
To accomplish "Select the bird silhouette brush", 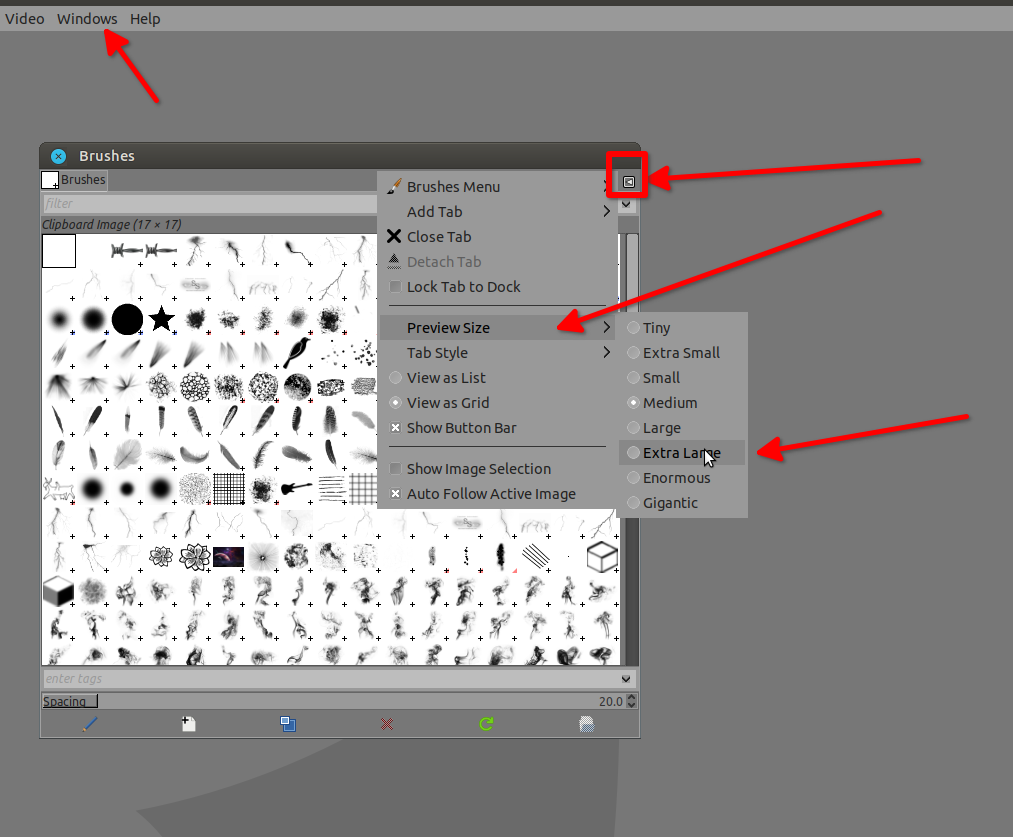I will click(297, 352).
